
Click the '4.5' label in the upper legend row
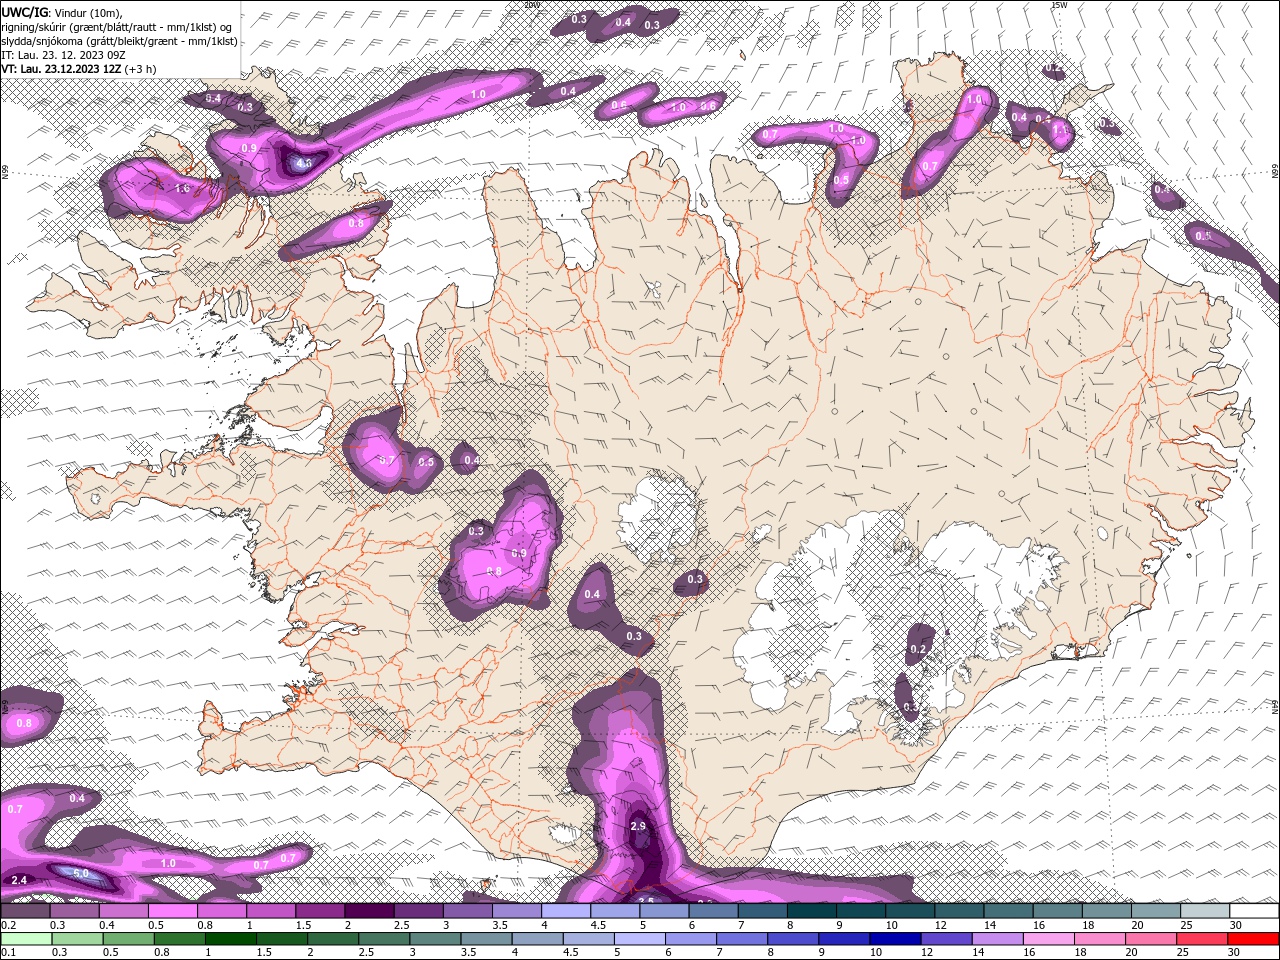click(598, 925)
